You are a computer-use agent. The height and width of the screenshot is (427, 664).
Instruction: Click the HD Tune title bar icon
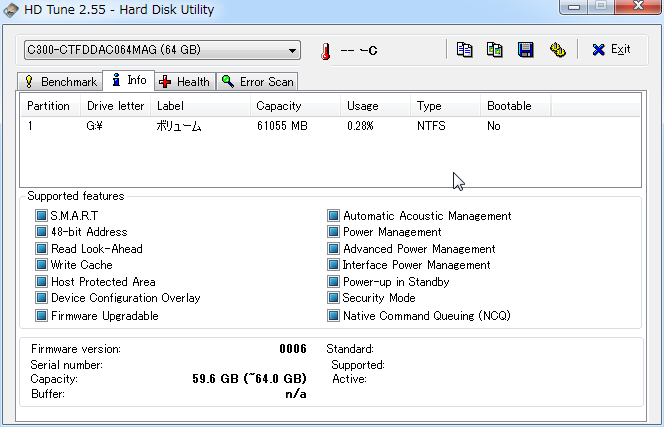tap(11, 9)
